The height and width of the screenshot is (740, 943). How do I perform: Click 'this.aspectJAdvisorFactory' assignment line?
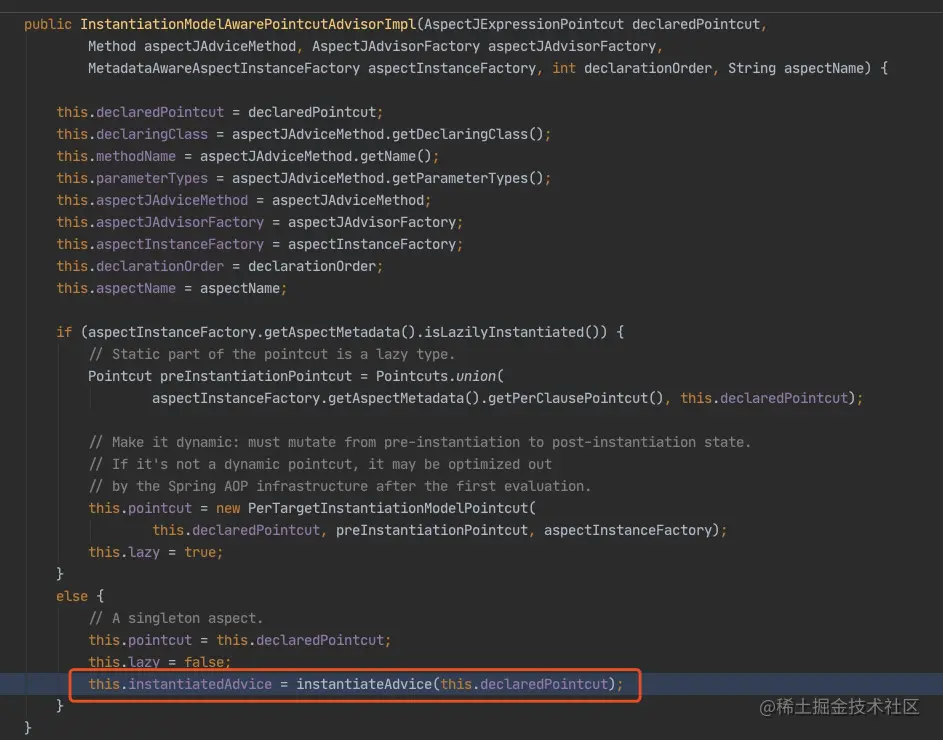pyautogui.click(x=260, y=223)
